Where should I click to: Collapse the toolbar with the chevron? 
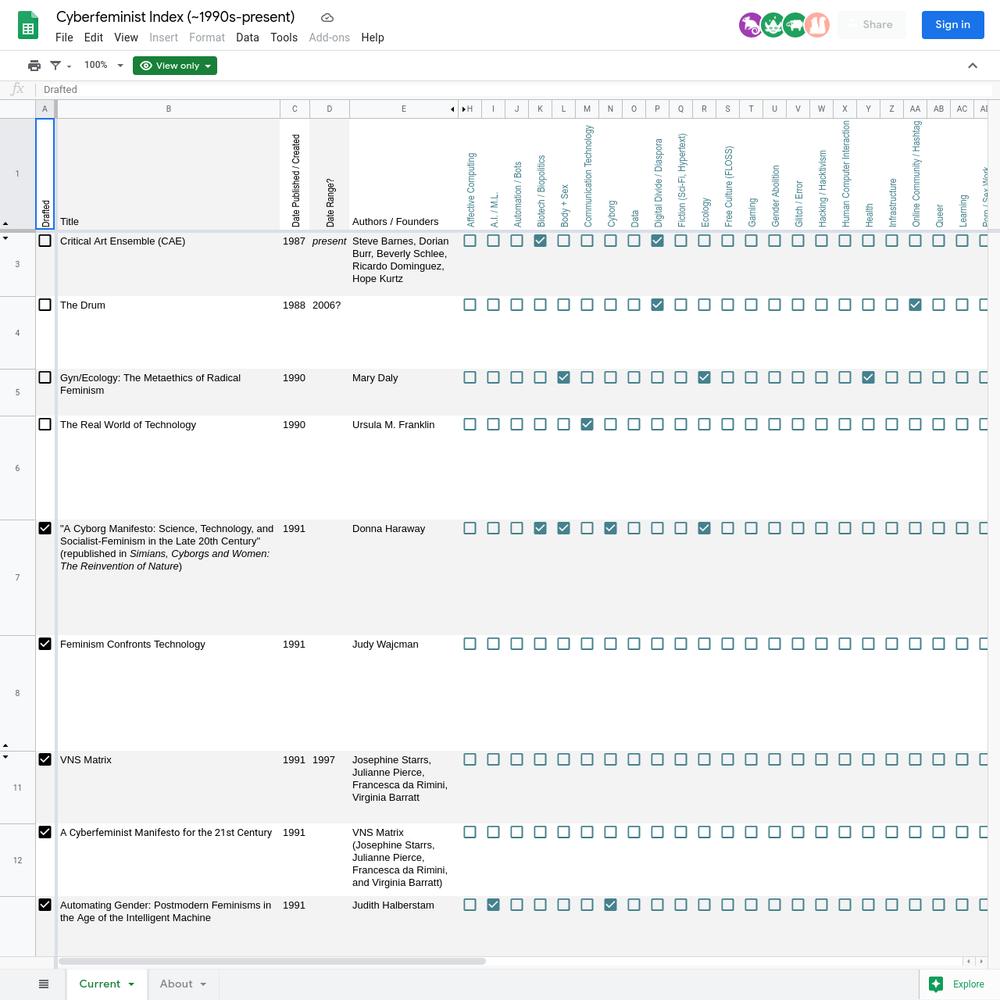(x=973, y=66)
